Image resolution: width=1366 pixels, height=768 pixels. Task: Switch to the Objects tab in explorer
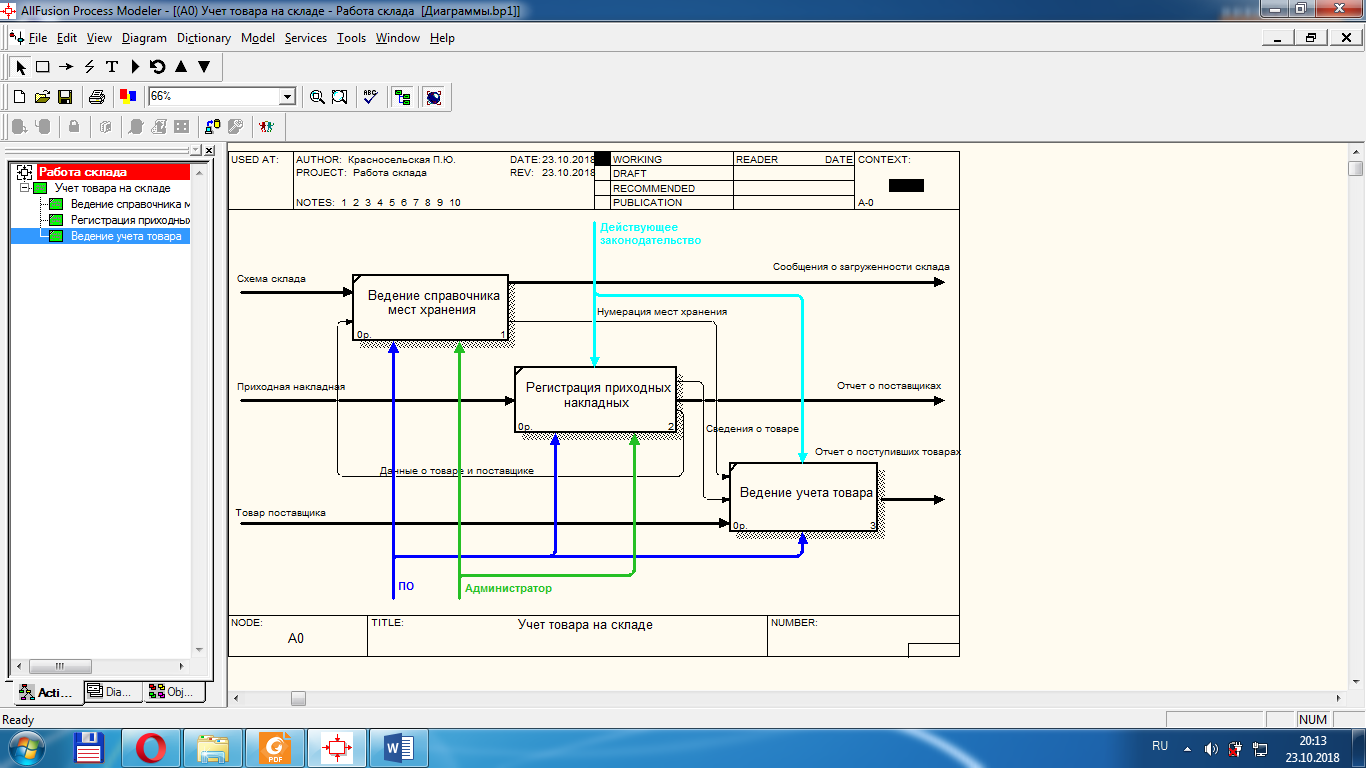click(x=174, y=692)
